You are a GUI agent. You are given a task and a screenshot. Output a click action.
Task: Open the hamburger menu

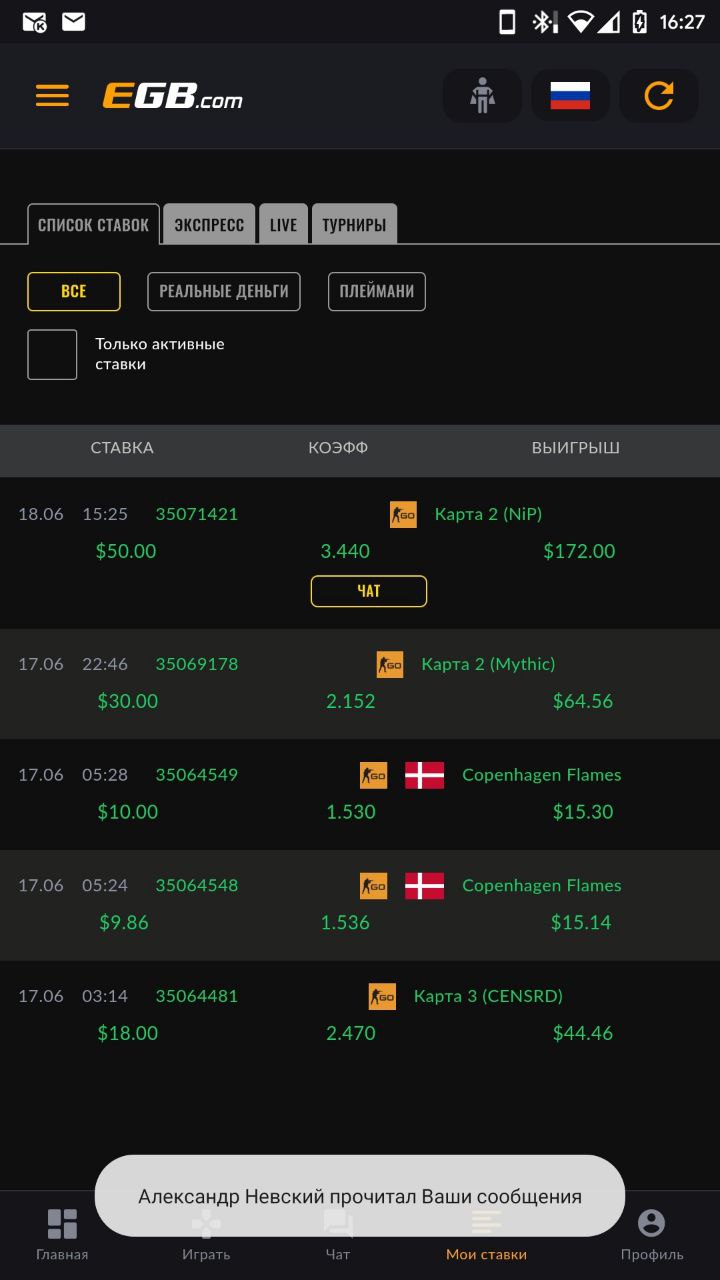pos(52,96)
